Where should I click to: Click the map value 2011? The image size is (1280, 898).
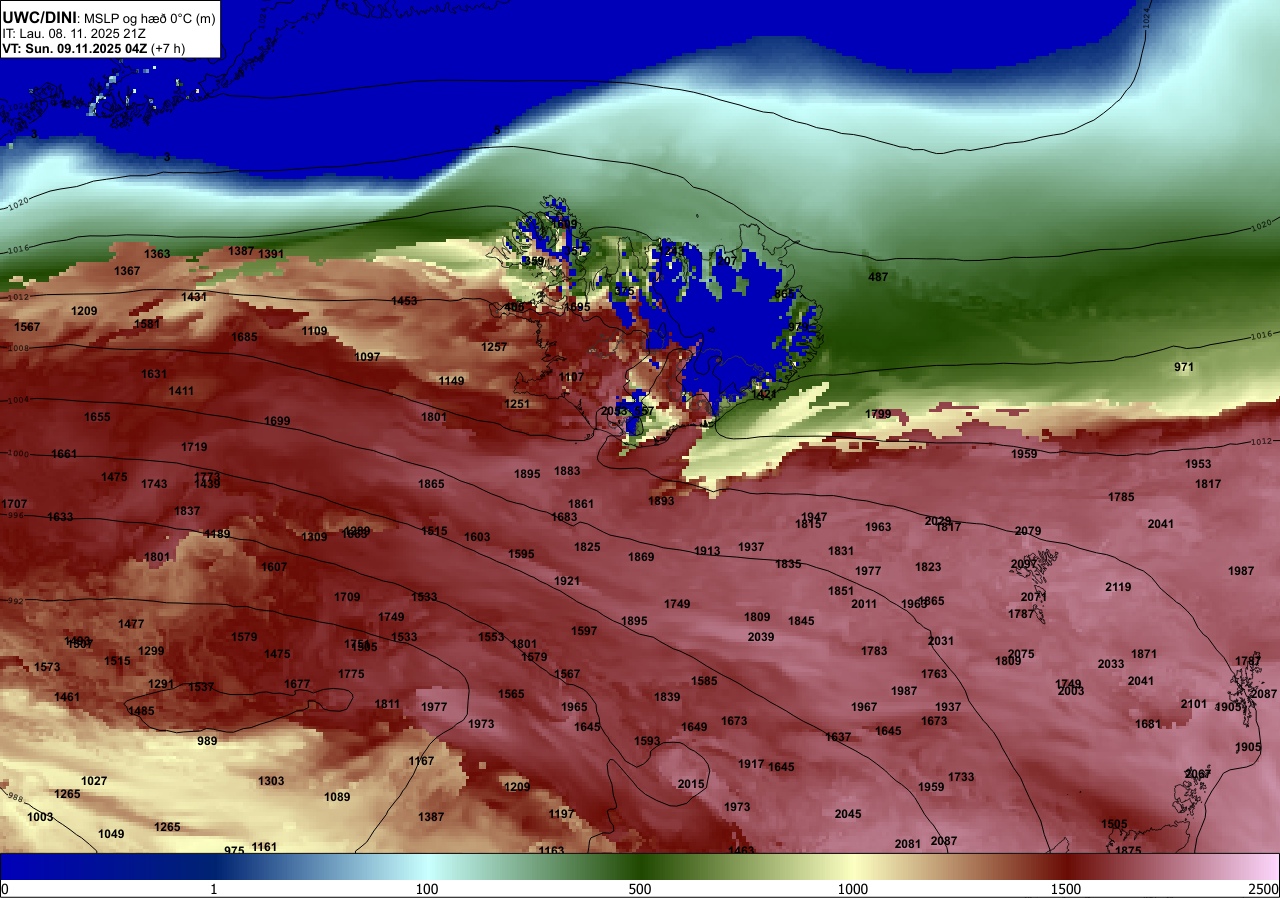(864, 604)
